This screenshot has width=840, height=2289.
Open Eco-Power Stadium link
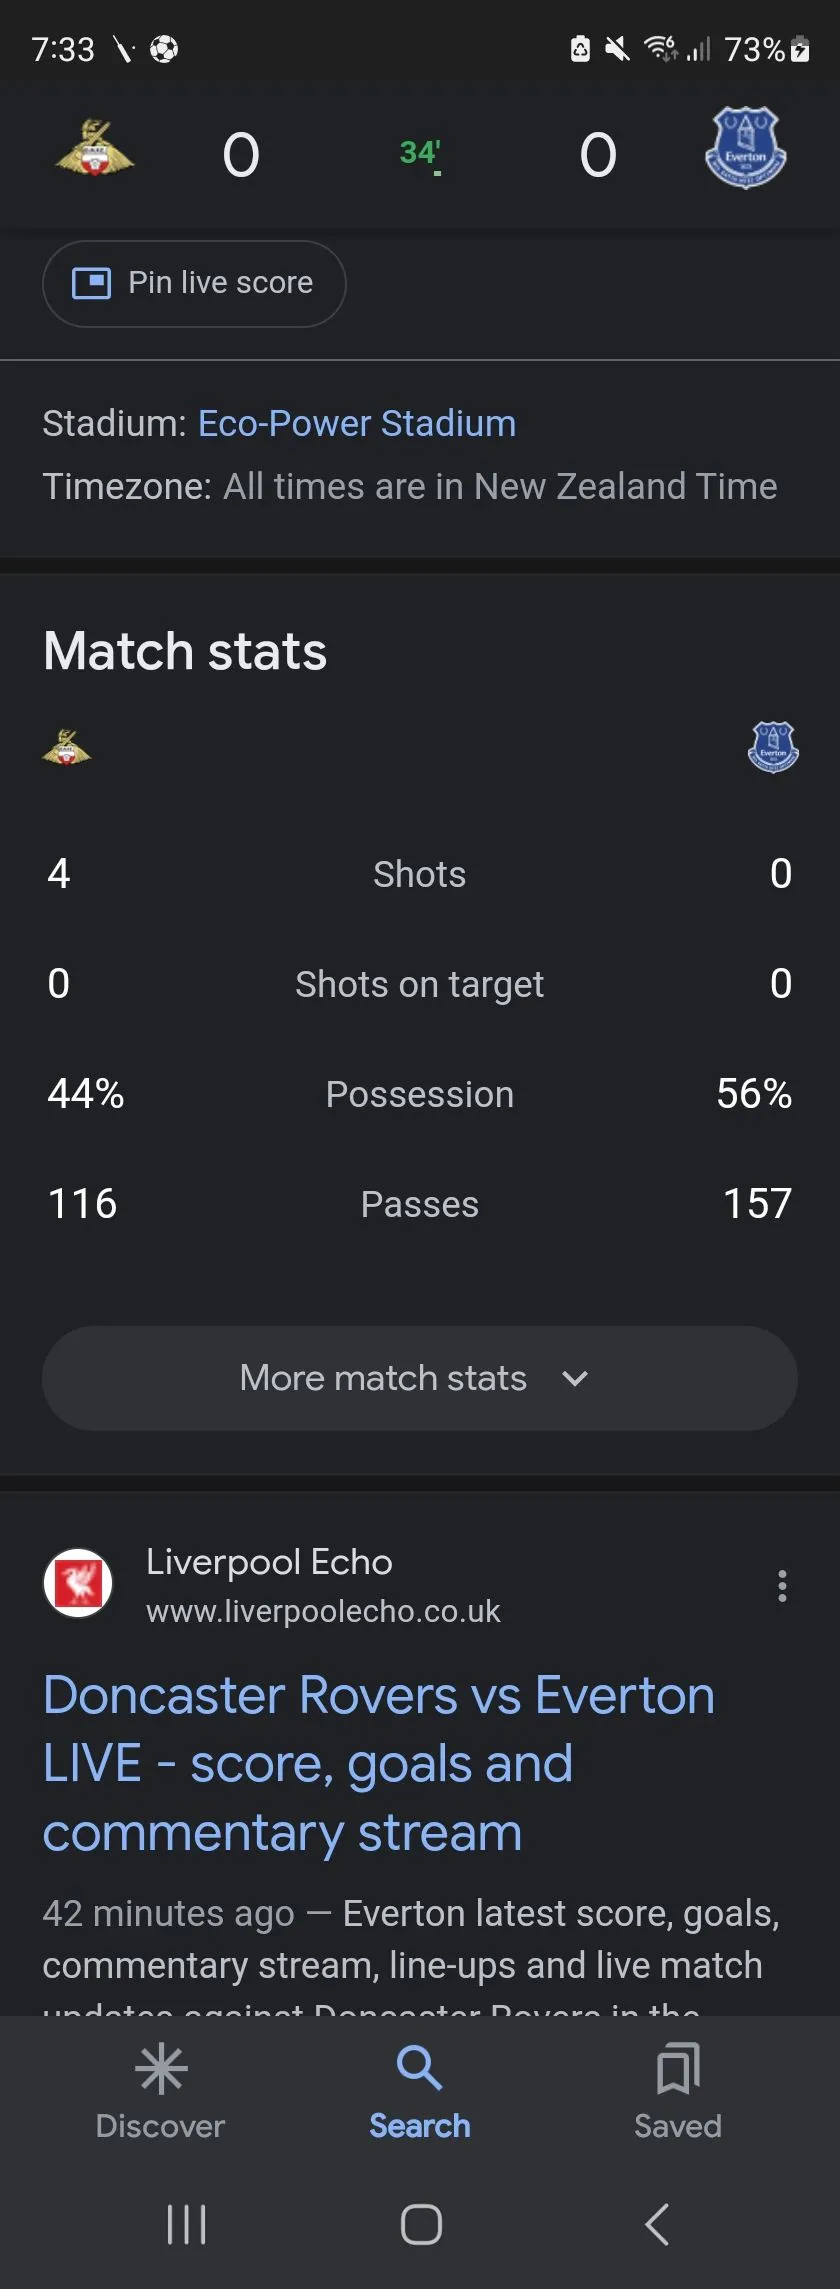(357, 424)
